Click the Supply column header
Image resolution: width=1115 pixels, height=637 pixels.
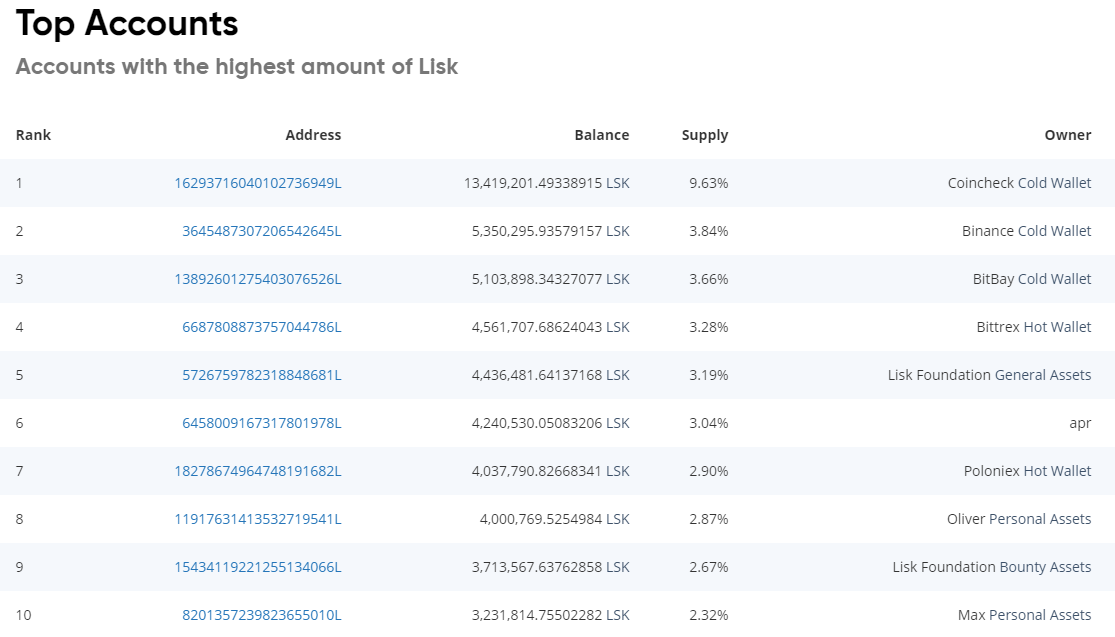coord(705,135)
